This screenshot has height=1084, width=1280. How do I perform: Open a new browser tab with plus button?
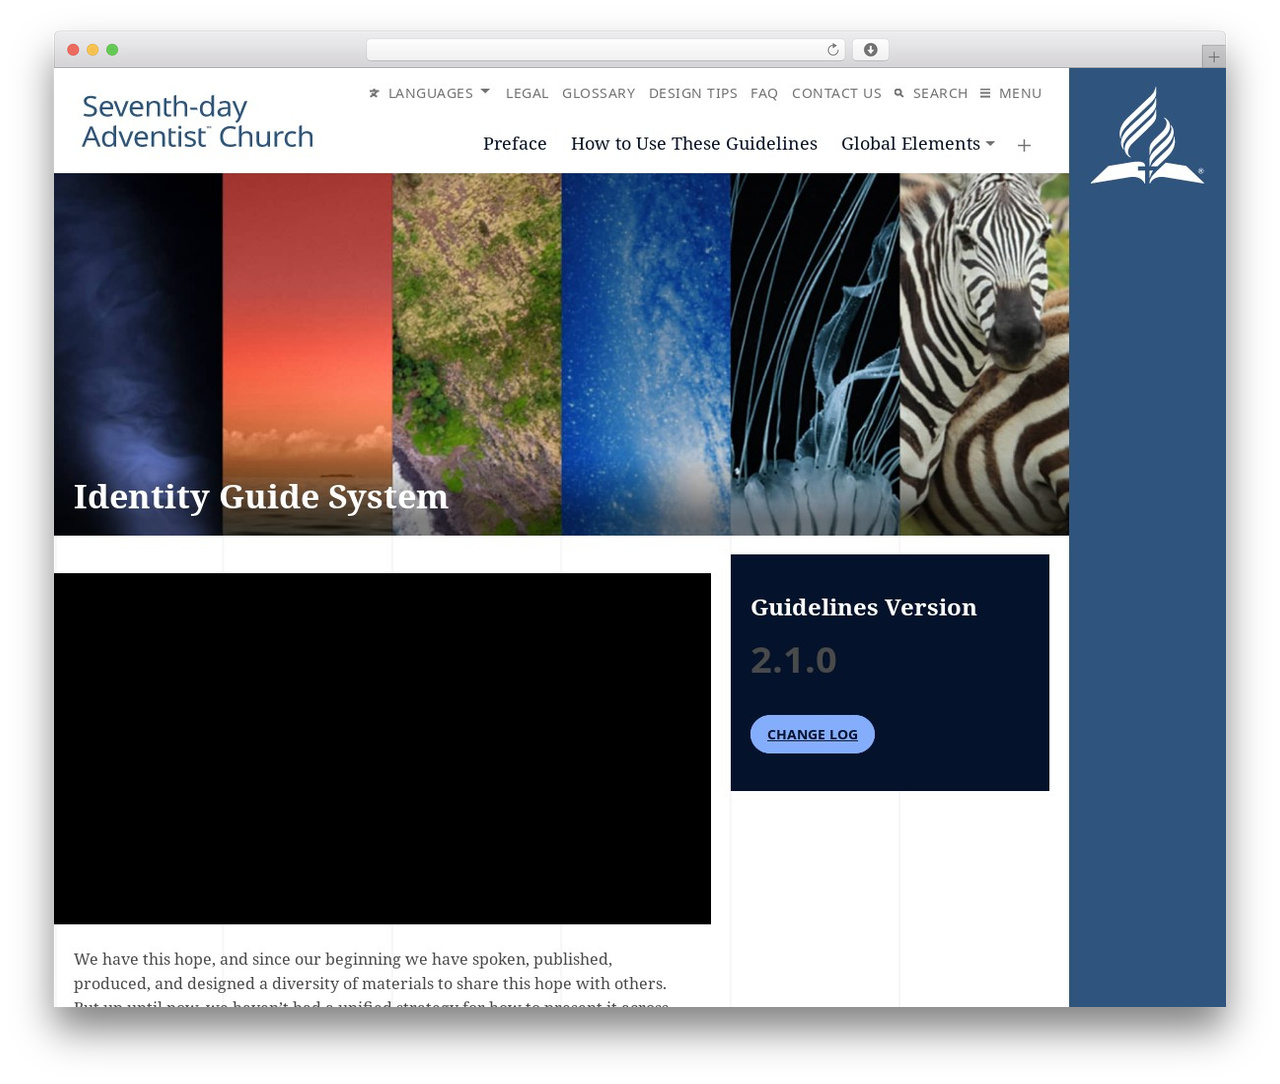click(x=1213, y=57)
